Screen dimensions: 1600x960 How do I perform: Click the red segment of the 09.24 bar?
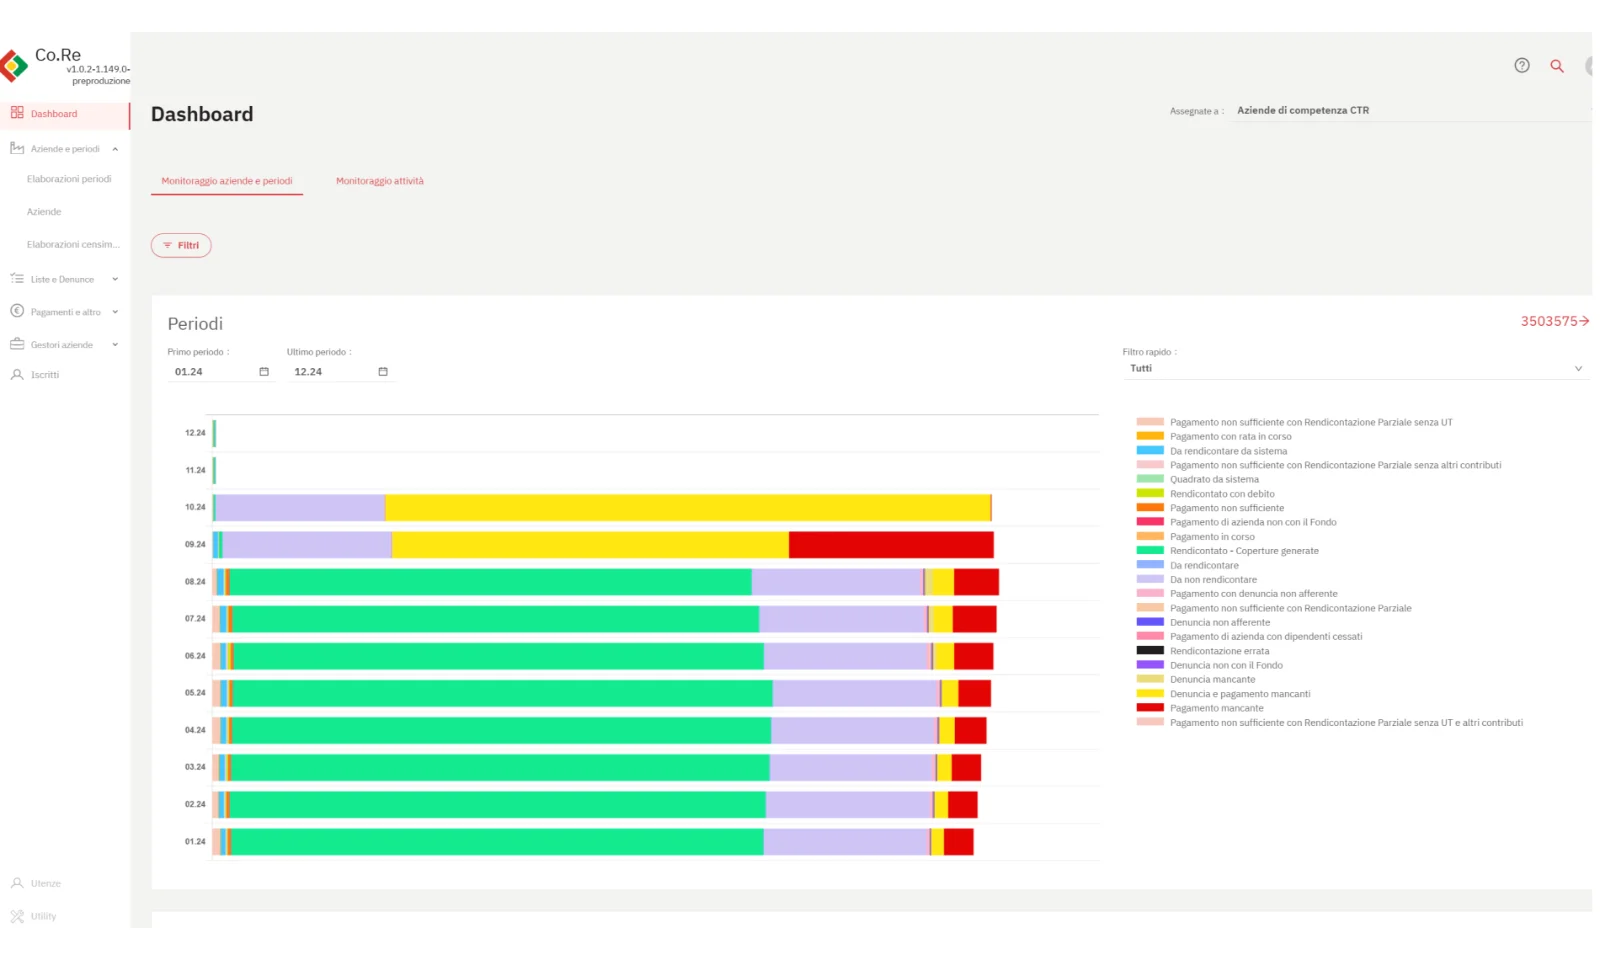890,545
